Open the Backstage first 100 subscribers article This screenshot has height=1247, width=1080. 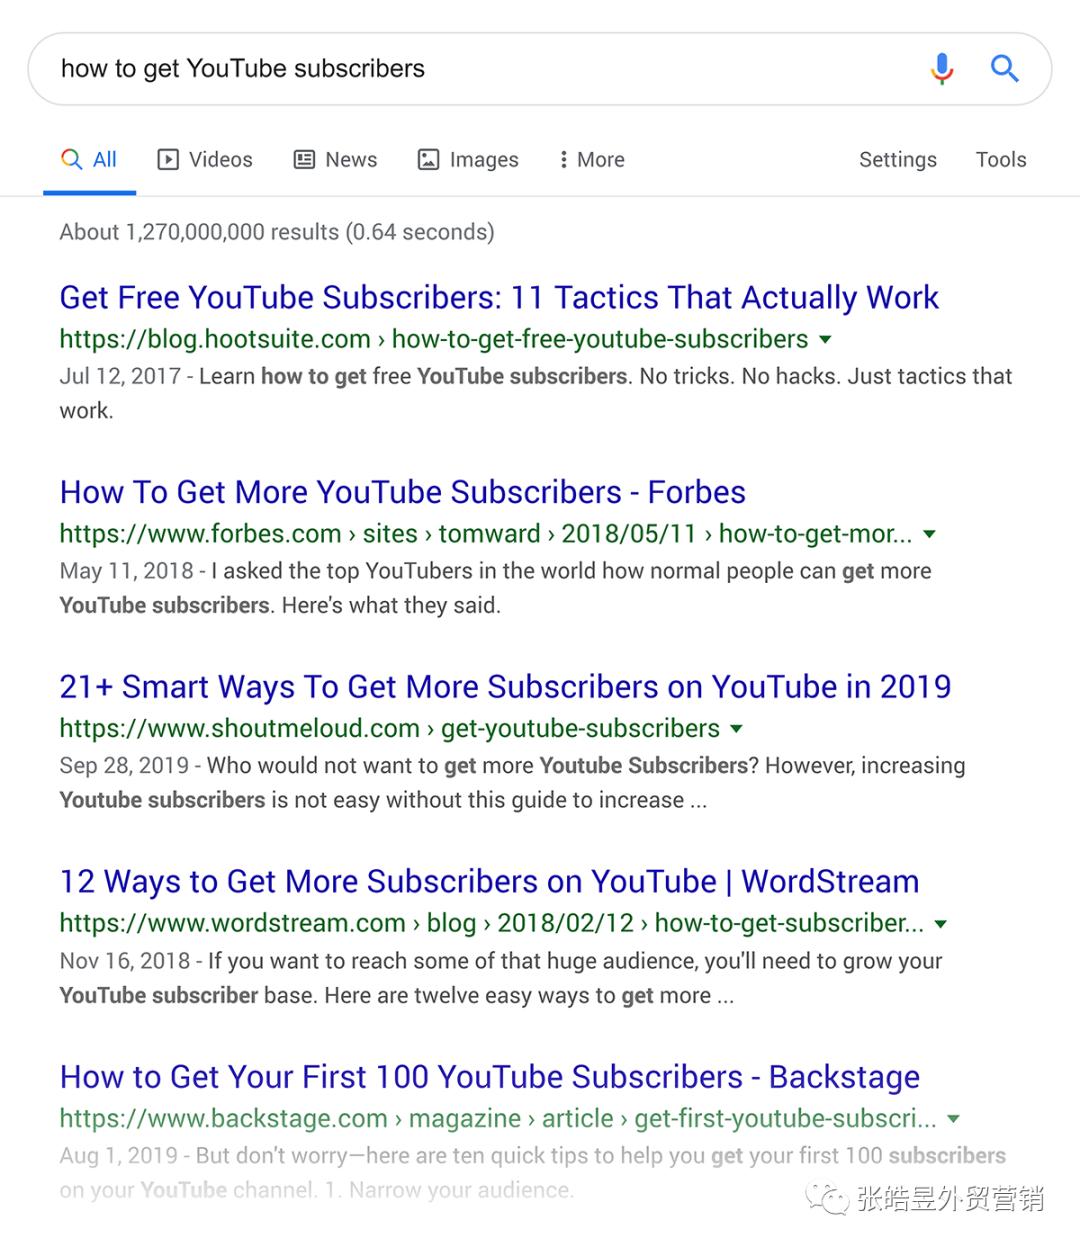tap(489, 1077)
